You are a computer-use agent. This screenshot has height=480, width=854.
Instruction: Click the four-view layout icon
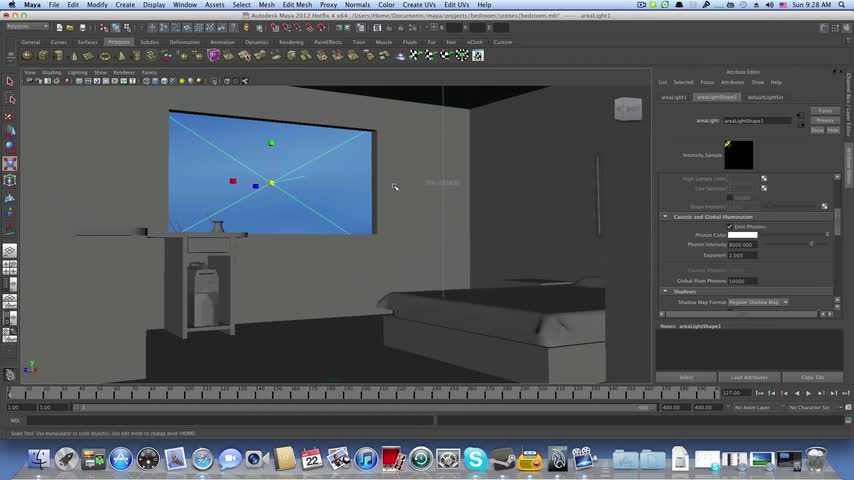click(10, 268)
